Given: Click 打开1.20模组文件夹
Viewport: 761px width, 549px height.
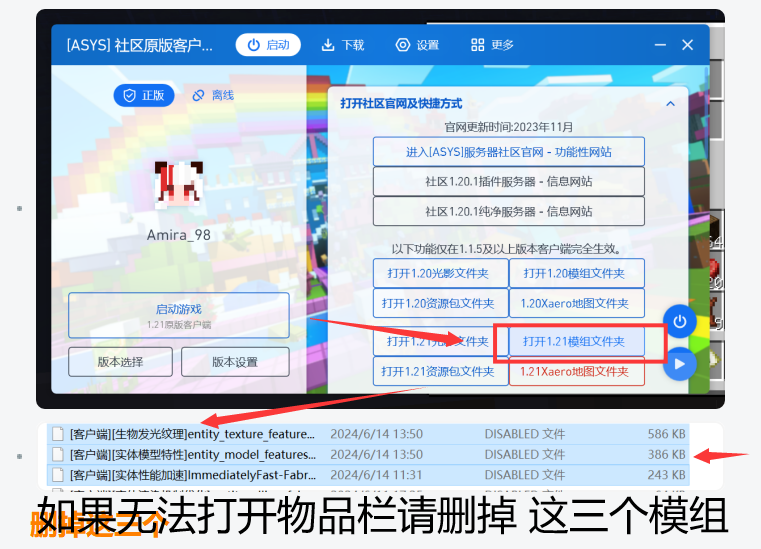Looking at the screenshot, I should point(577,273).
